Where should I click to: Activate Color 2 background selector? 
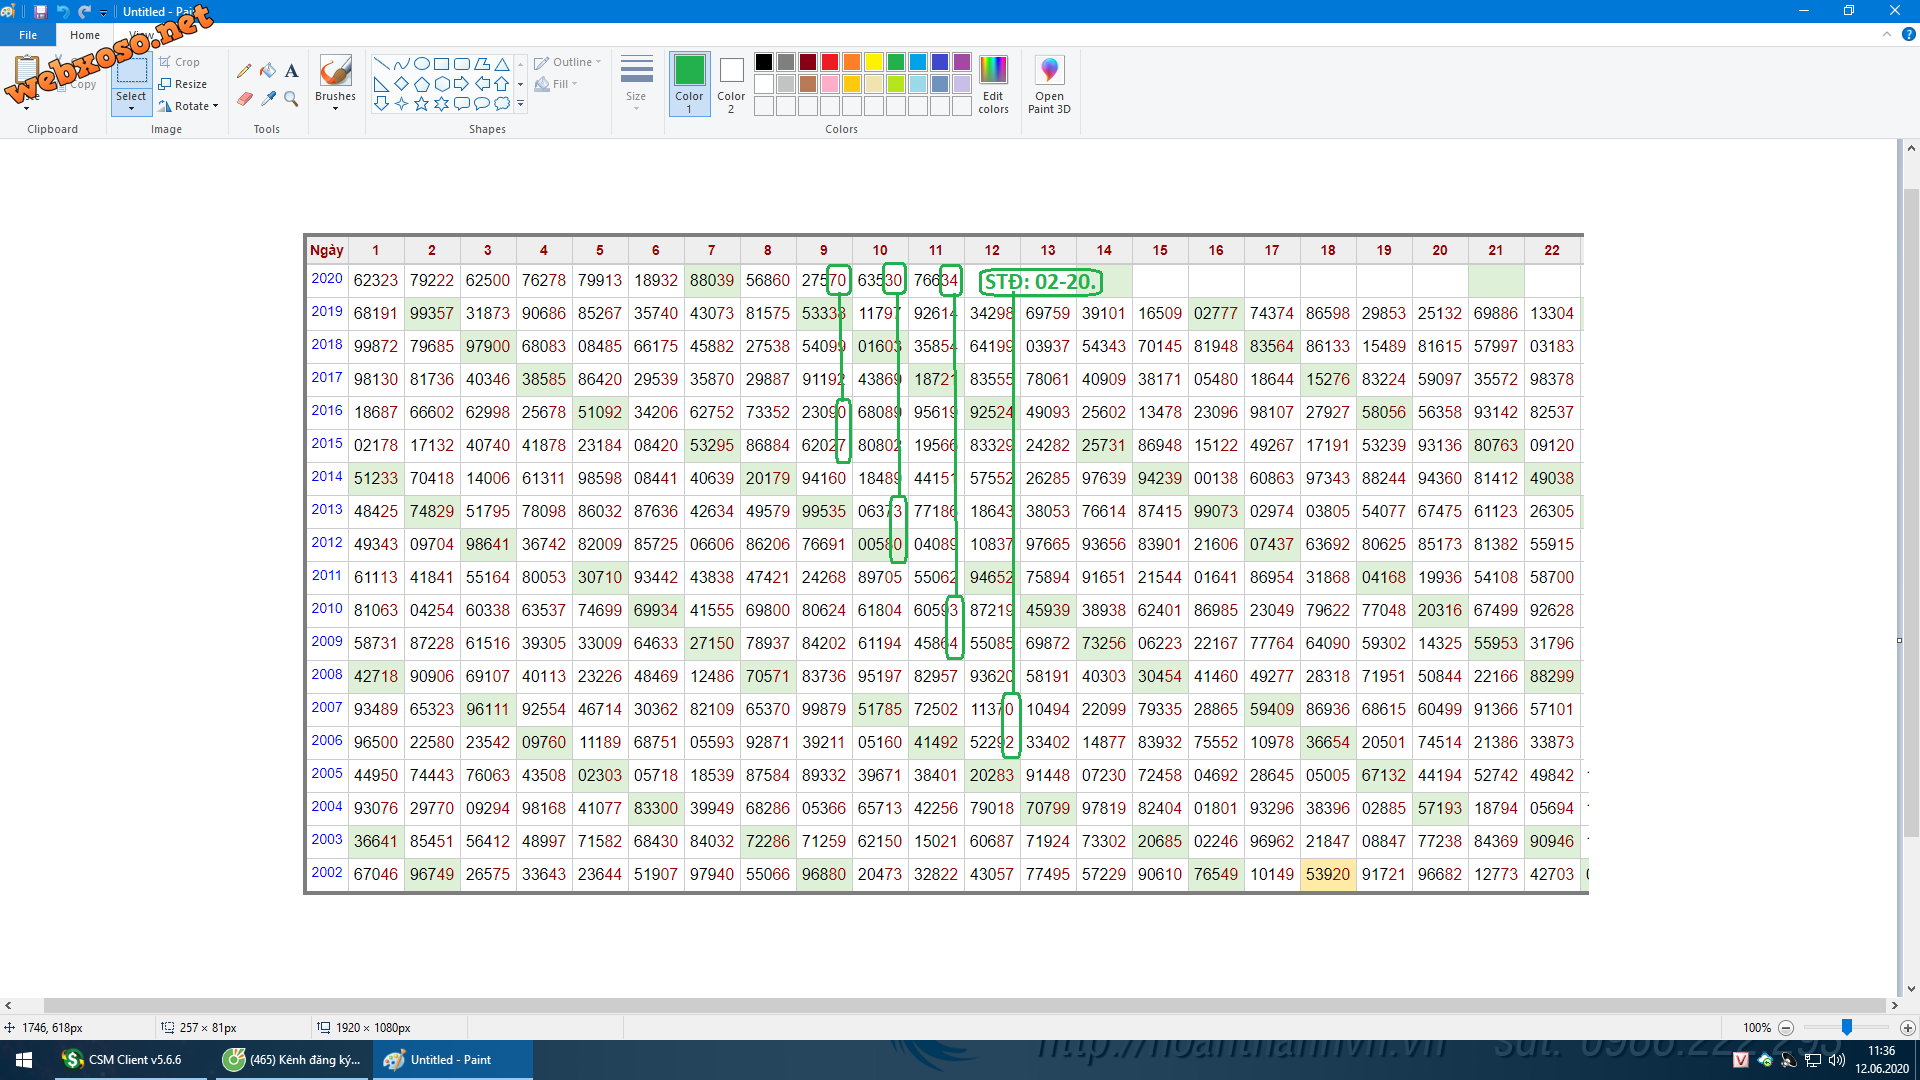731,84
